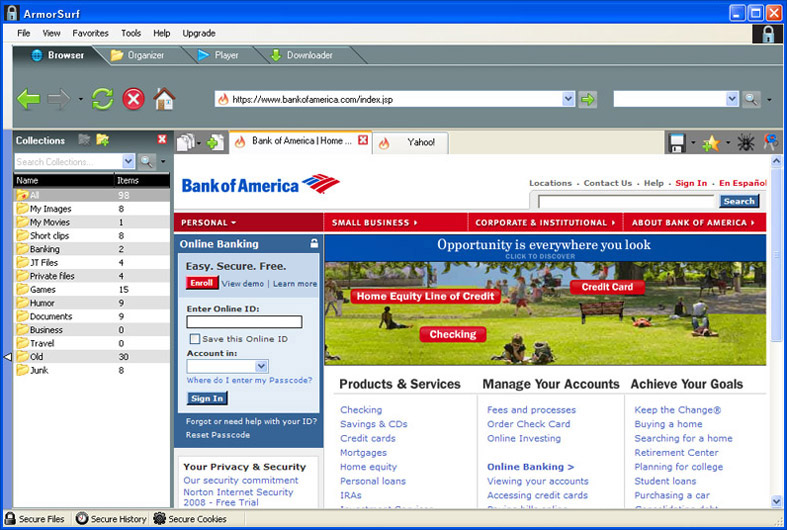Click the page vertical scrollbar up arrow
Viewport: 787px width, 530px height.
[776, 161]
